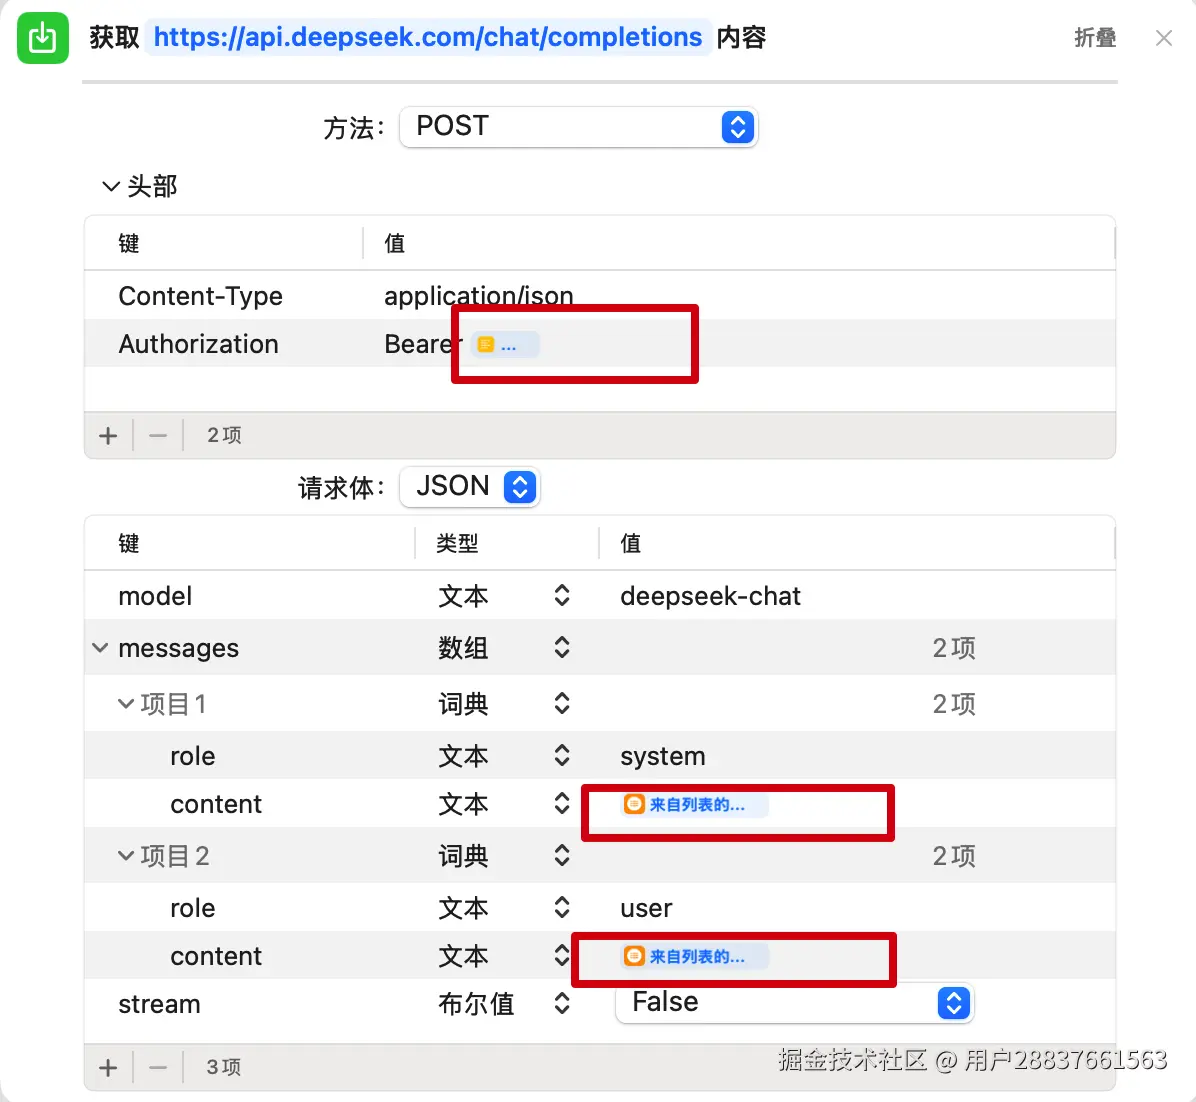Edit the system role value
Image resolution: width=1196 pixels, height=1102 pixels.
663,756
